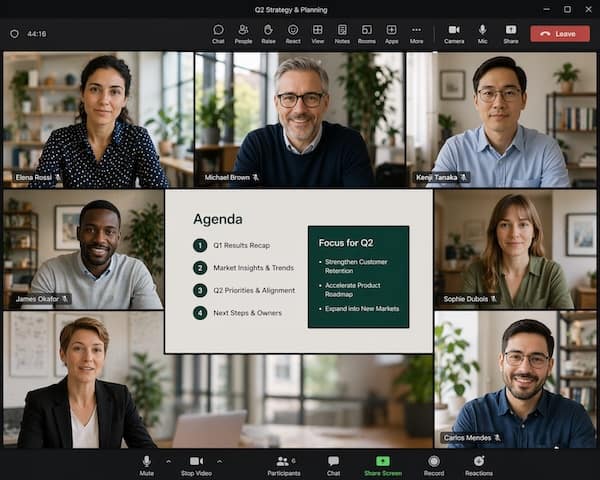Screen dimensions: 600x480
Task: Click agenda item 'Q1 Results Recap'
Action: tap(241, 245)
